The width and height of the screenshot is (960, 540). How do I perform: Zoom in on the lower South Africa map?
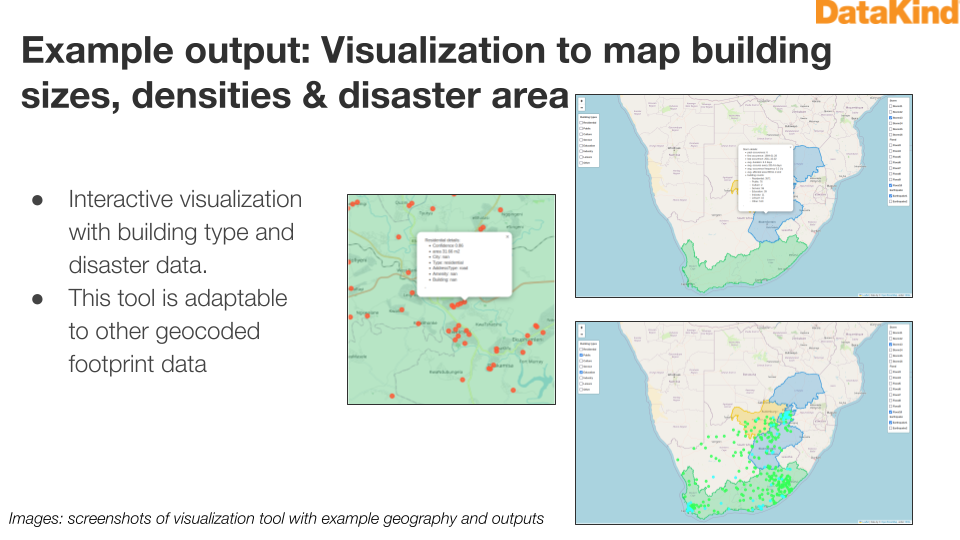pos(582,328)
